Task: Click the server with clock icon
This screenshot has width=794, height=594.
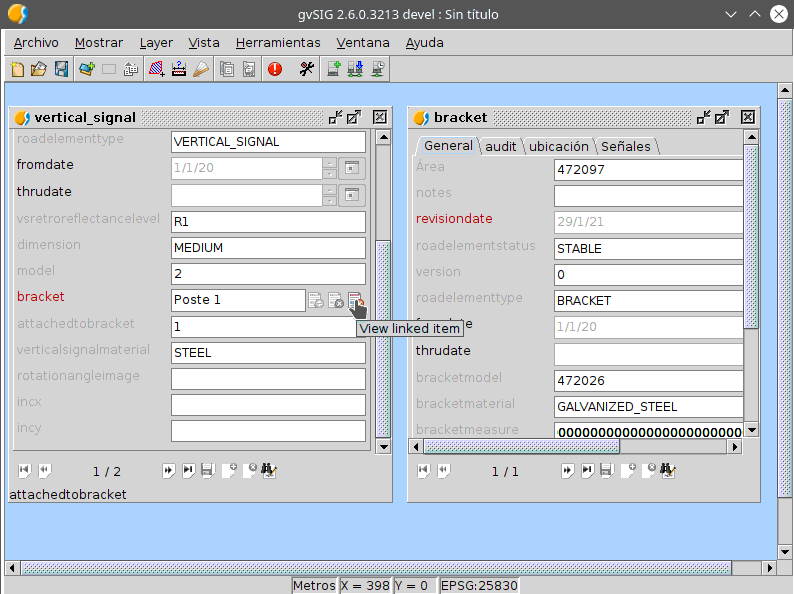Action: [x=378, y=69]
